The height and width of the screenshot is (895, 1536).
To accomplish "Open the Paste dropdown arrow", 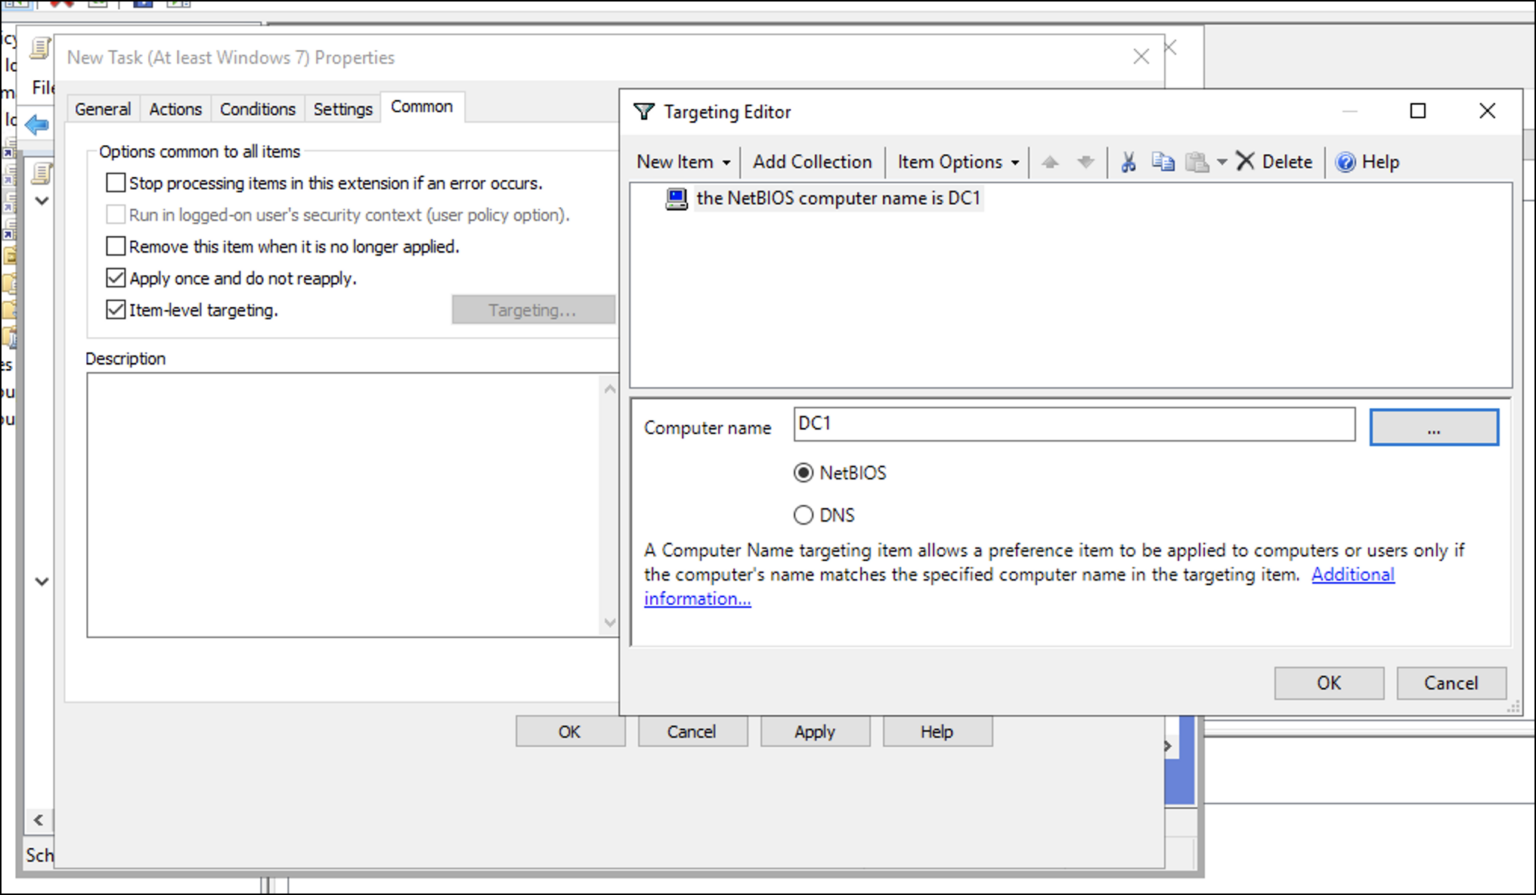I will tap(1222, 161).
